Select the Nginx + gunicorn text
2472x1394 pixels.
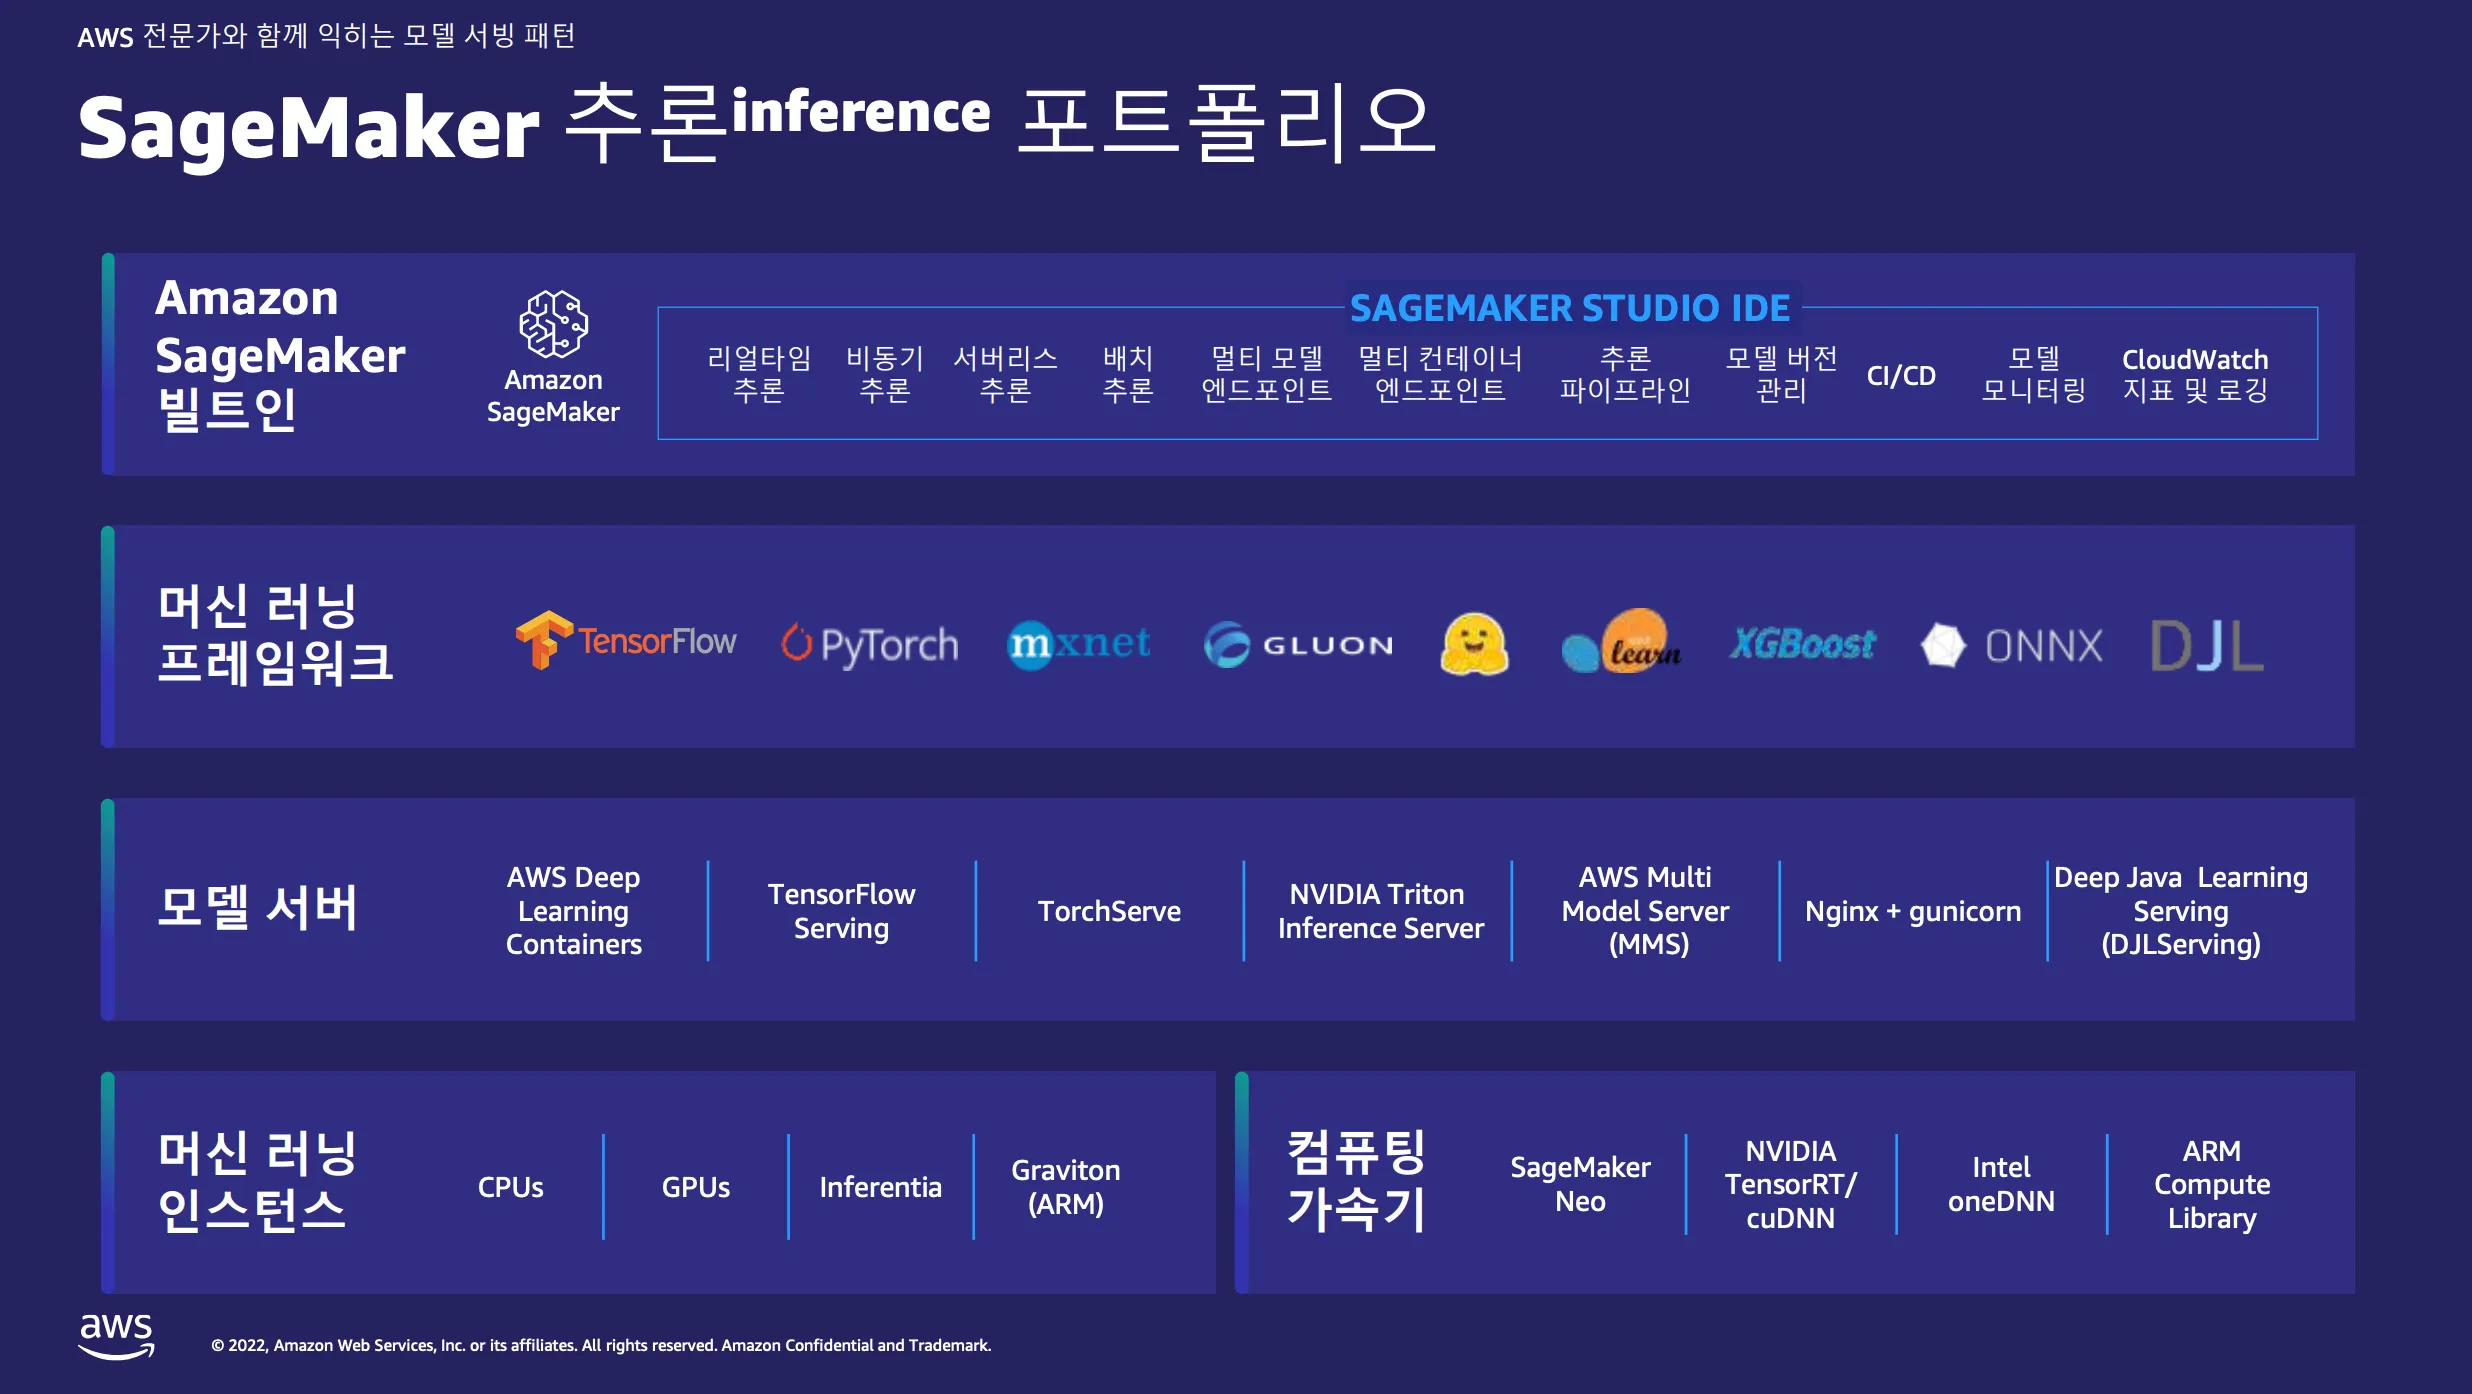point(1913,911)
